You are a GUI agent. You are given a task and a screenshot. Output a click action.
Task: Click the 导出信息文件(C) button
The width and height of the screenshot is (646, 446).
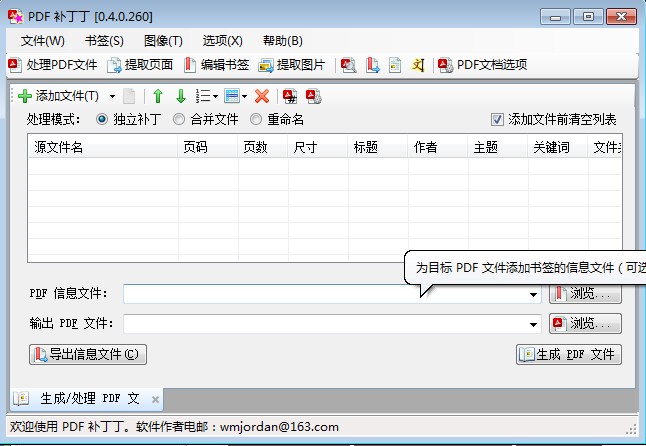(88, 354)
